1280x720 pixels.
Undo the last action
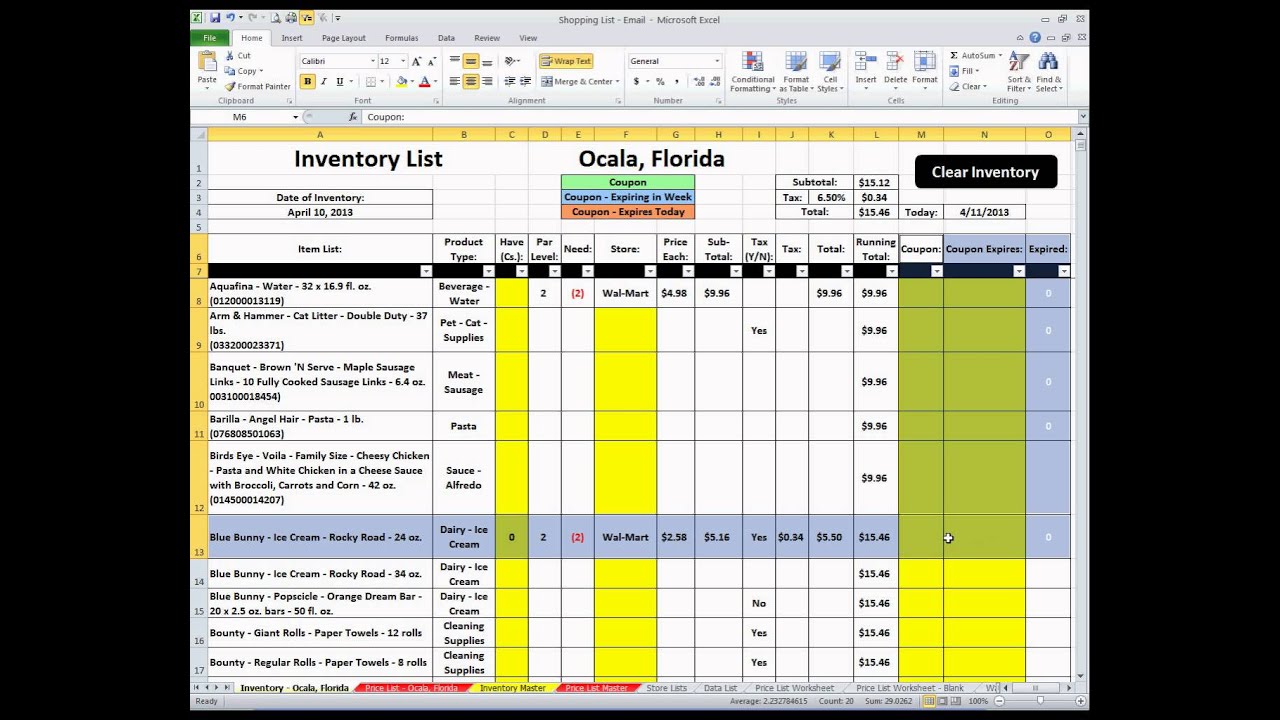point(230,18)
